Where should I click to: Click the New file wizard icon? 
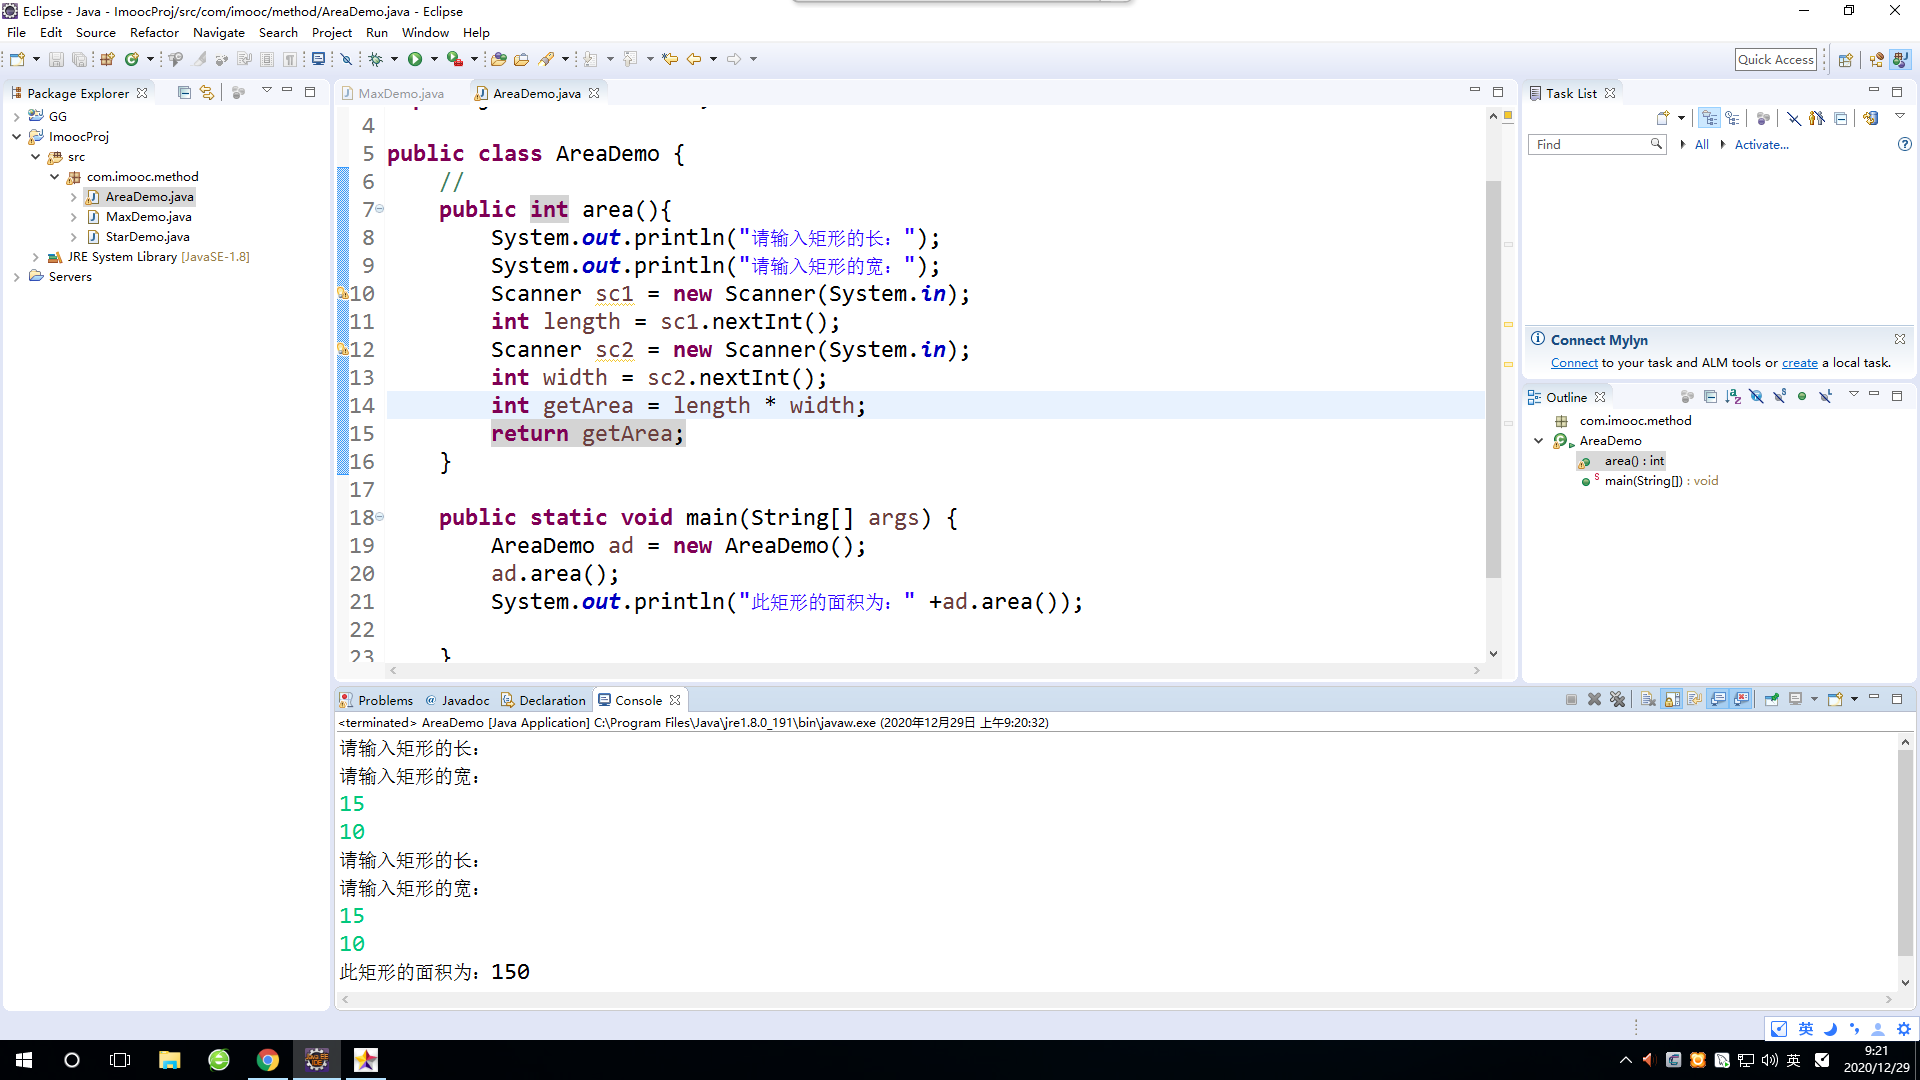click(17, 59)
